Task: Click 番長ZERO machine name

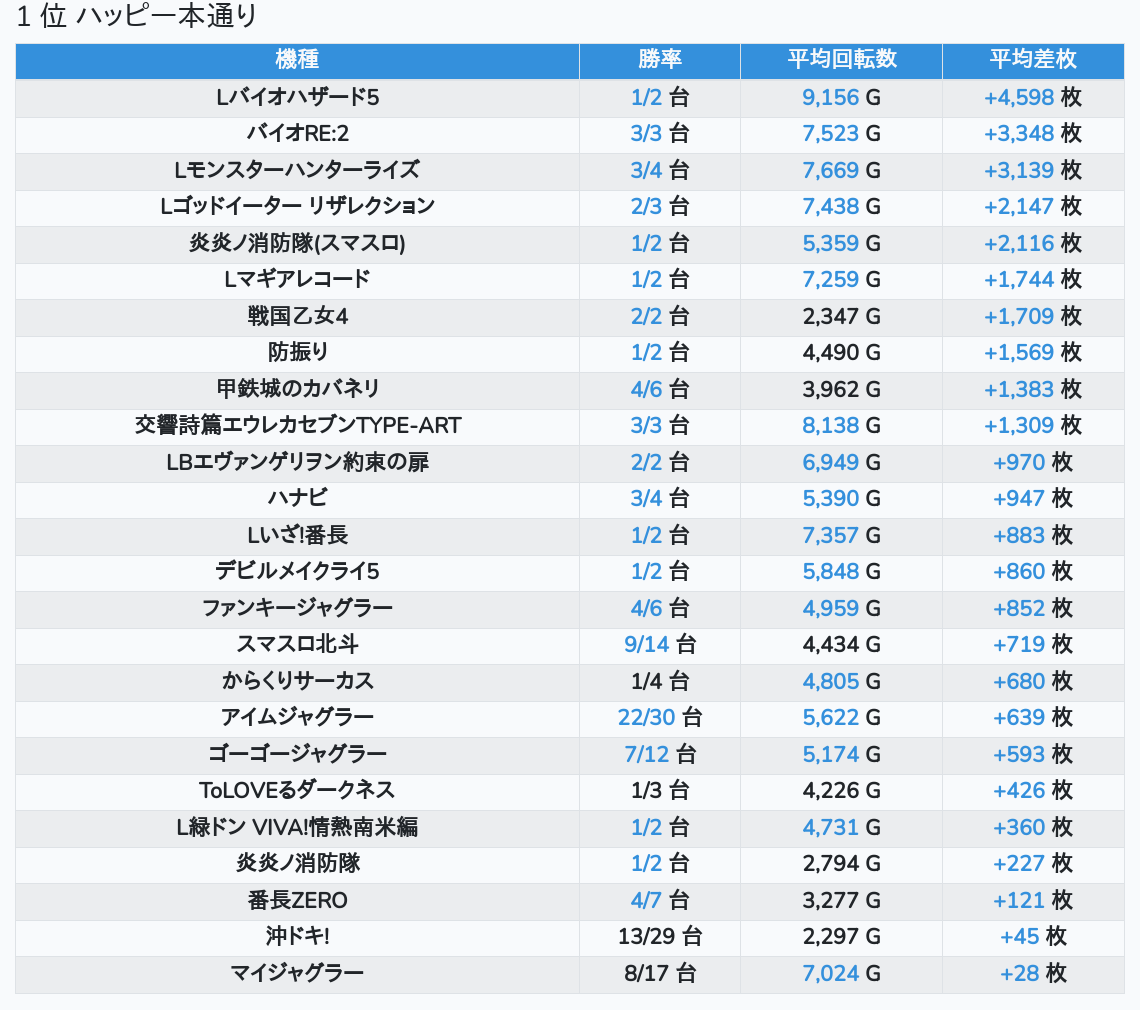Action: tap(297, 900)
